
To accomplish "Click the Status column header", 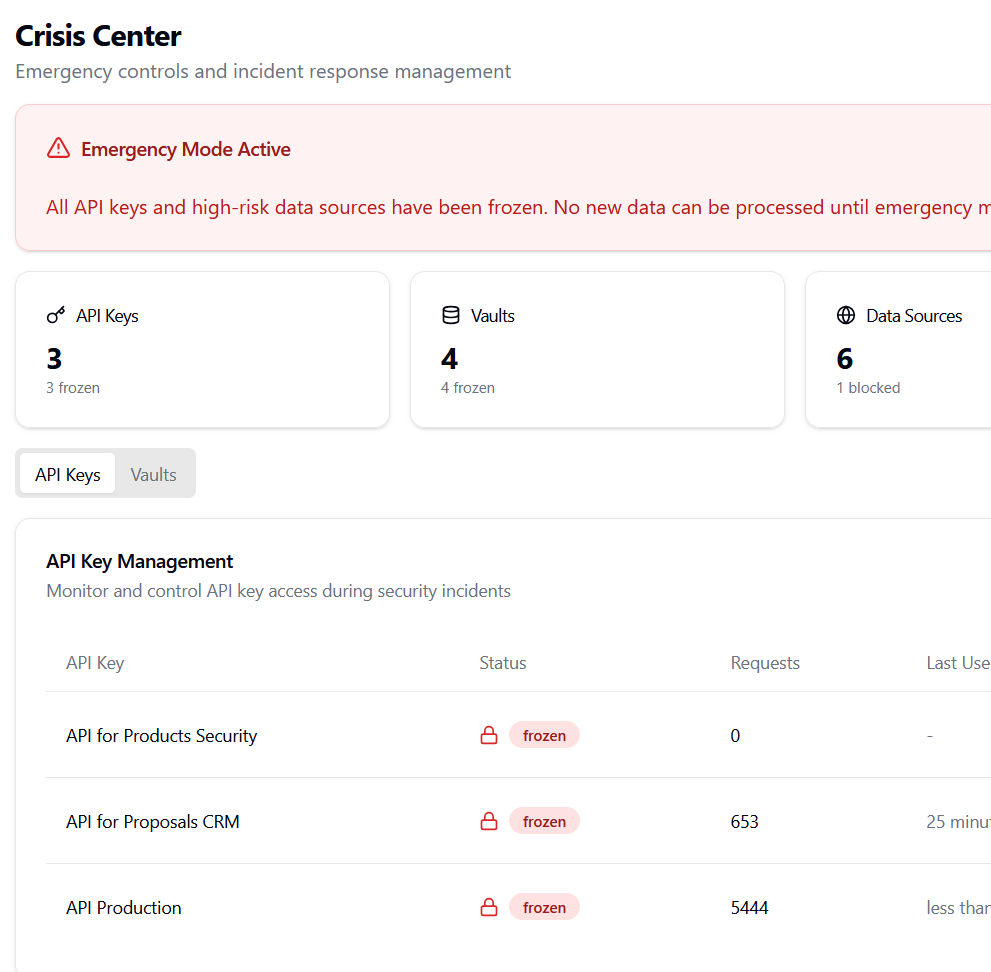I will point(502,662).
